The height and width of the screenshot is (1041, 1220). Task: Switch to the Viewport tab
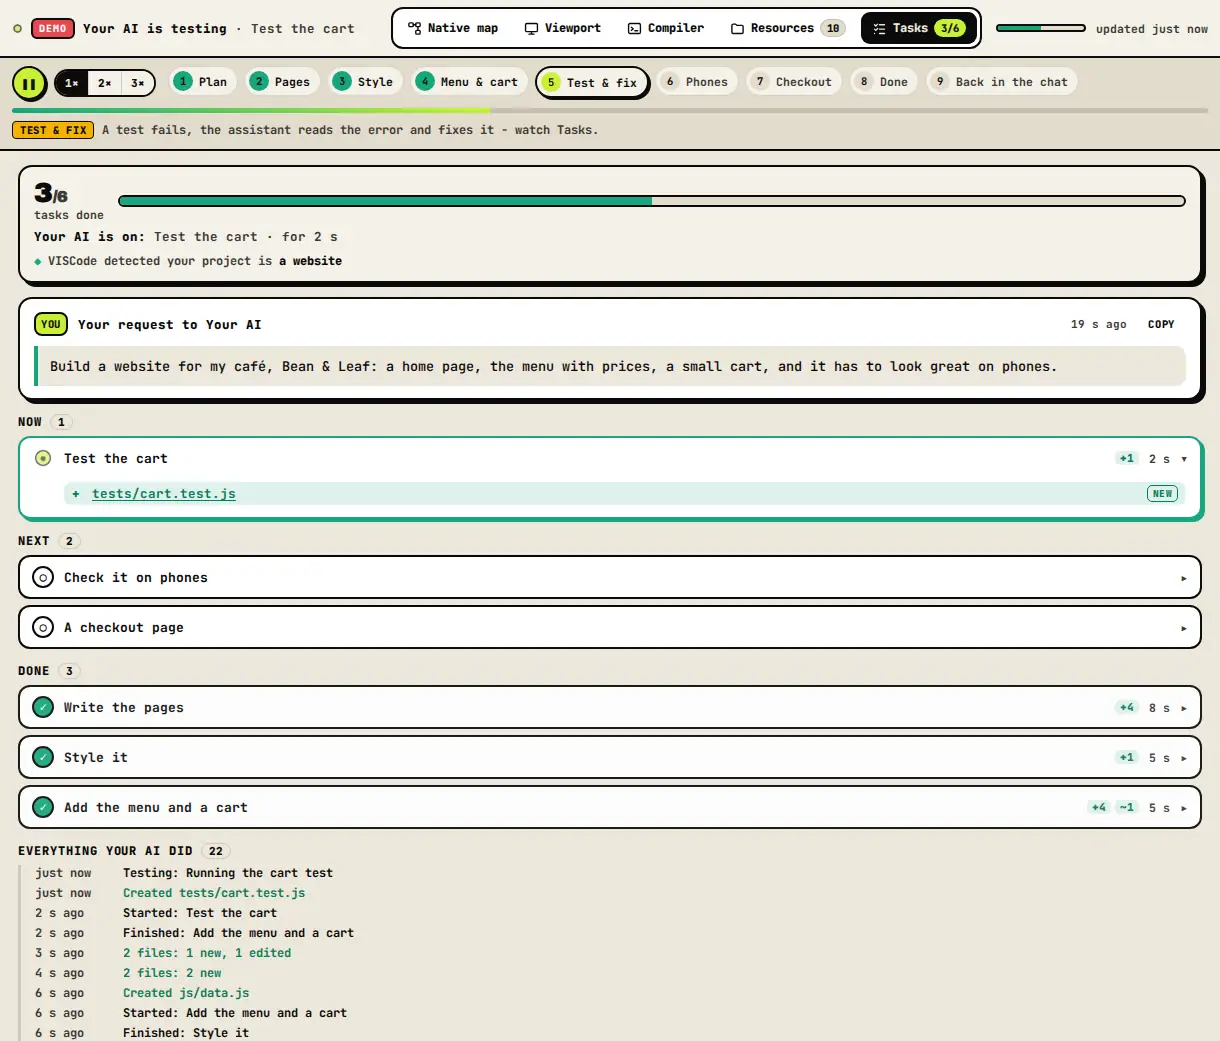(563, 28)
